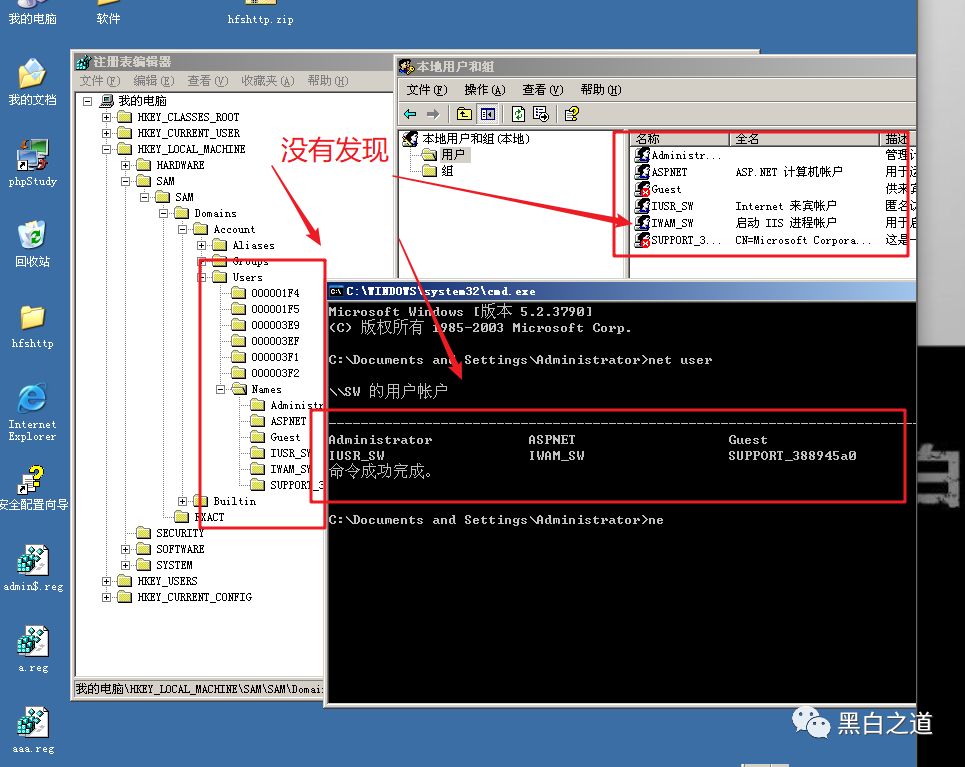
Task: Select the admin$.reg file on desktop
Action: 32,564
